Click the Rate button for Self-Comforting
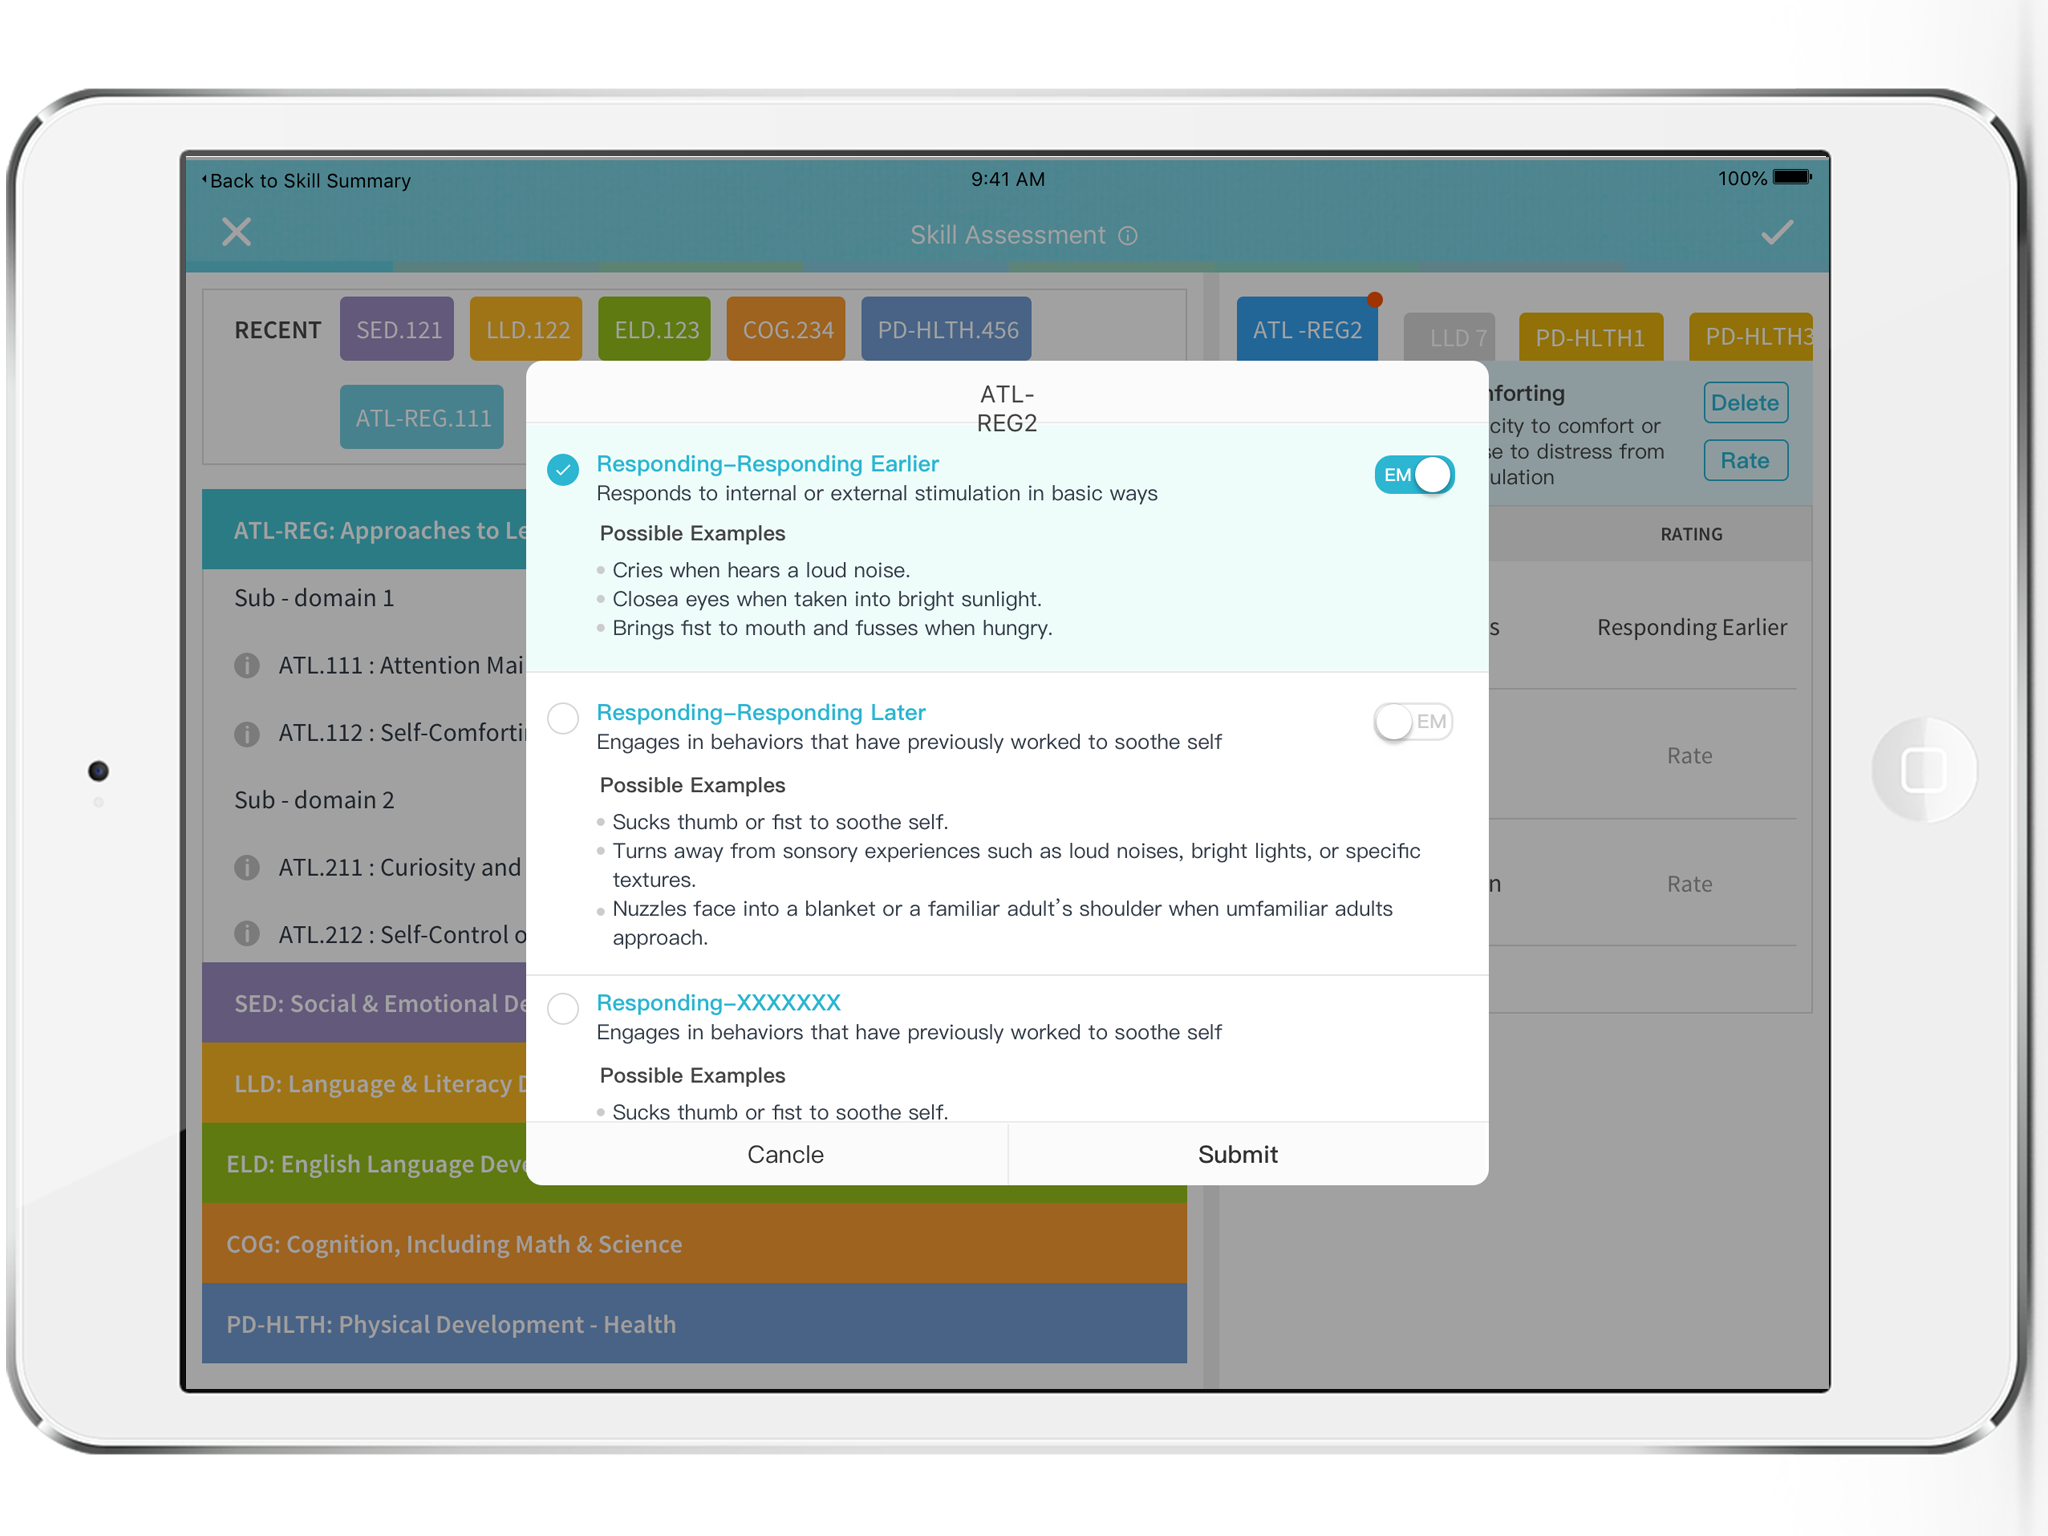The width and height of the screenshot is (2048, 1536). (1746, 458)
